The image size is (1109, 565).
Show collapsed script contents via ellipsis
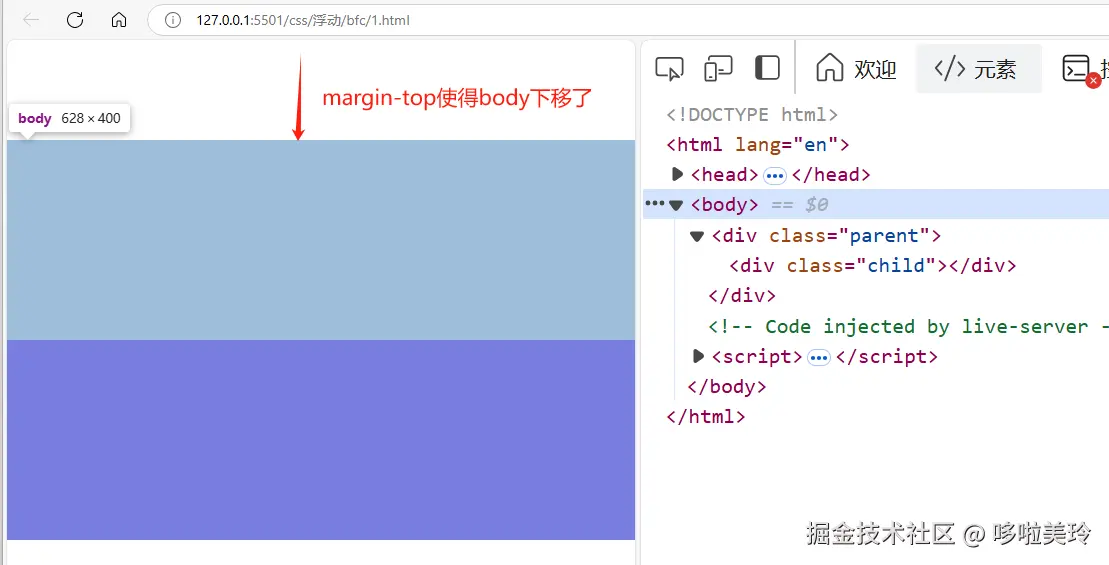tap(819, 358)
